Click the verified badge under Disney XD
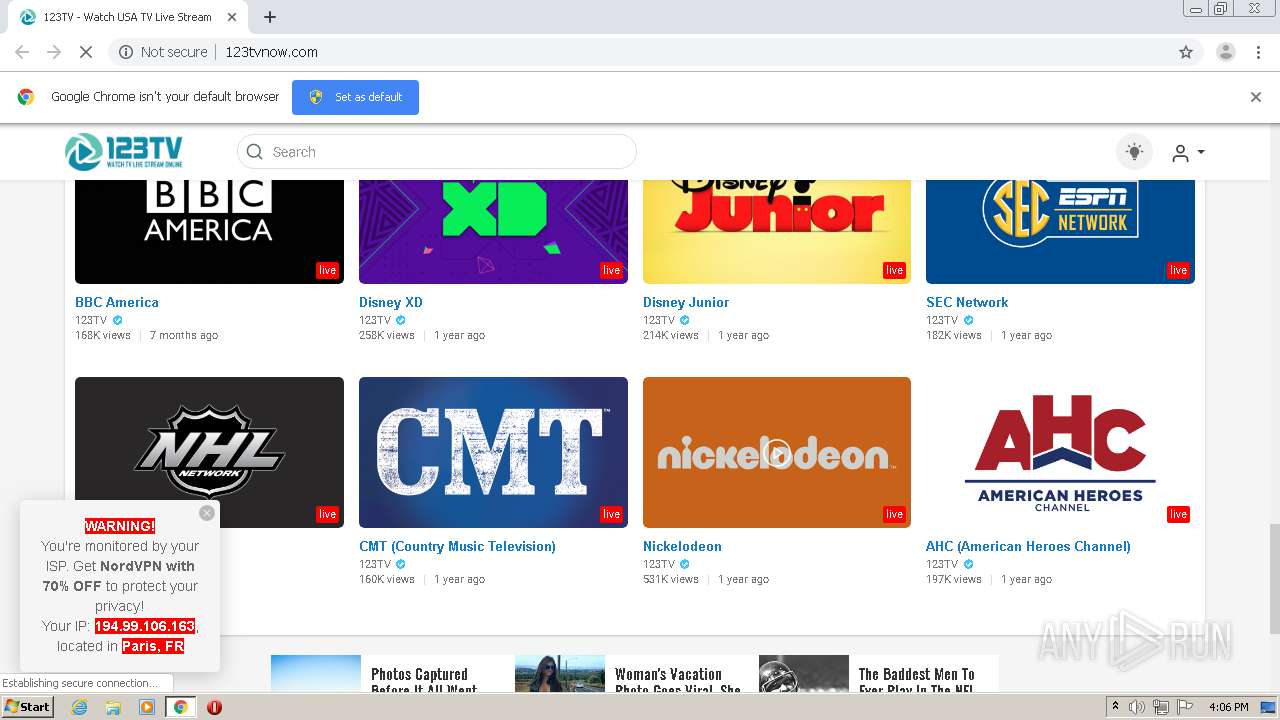Screen dimensions: 1280x720 [x=401, y=320]
